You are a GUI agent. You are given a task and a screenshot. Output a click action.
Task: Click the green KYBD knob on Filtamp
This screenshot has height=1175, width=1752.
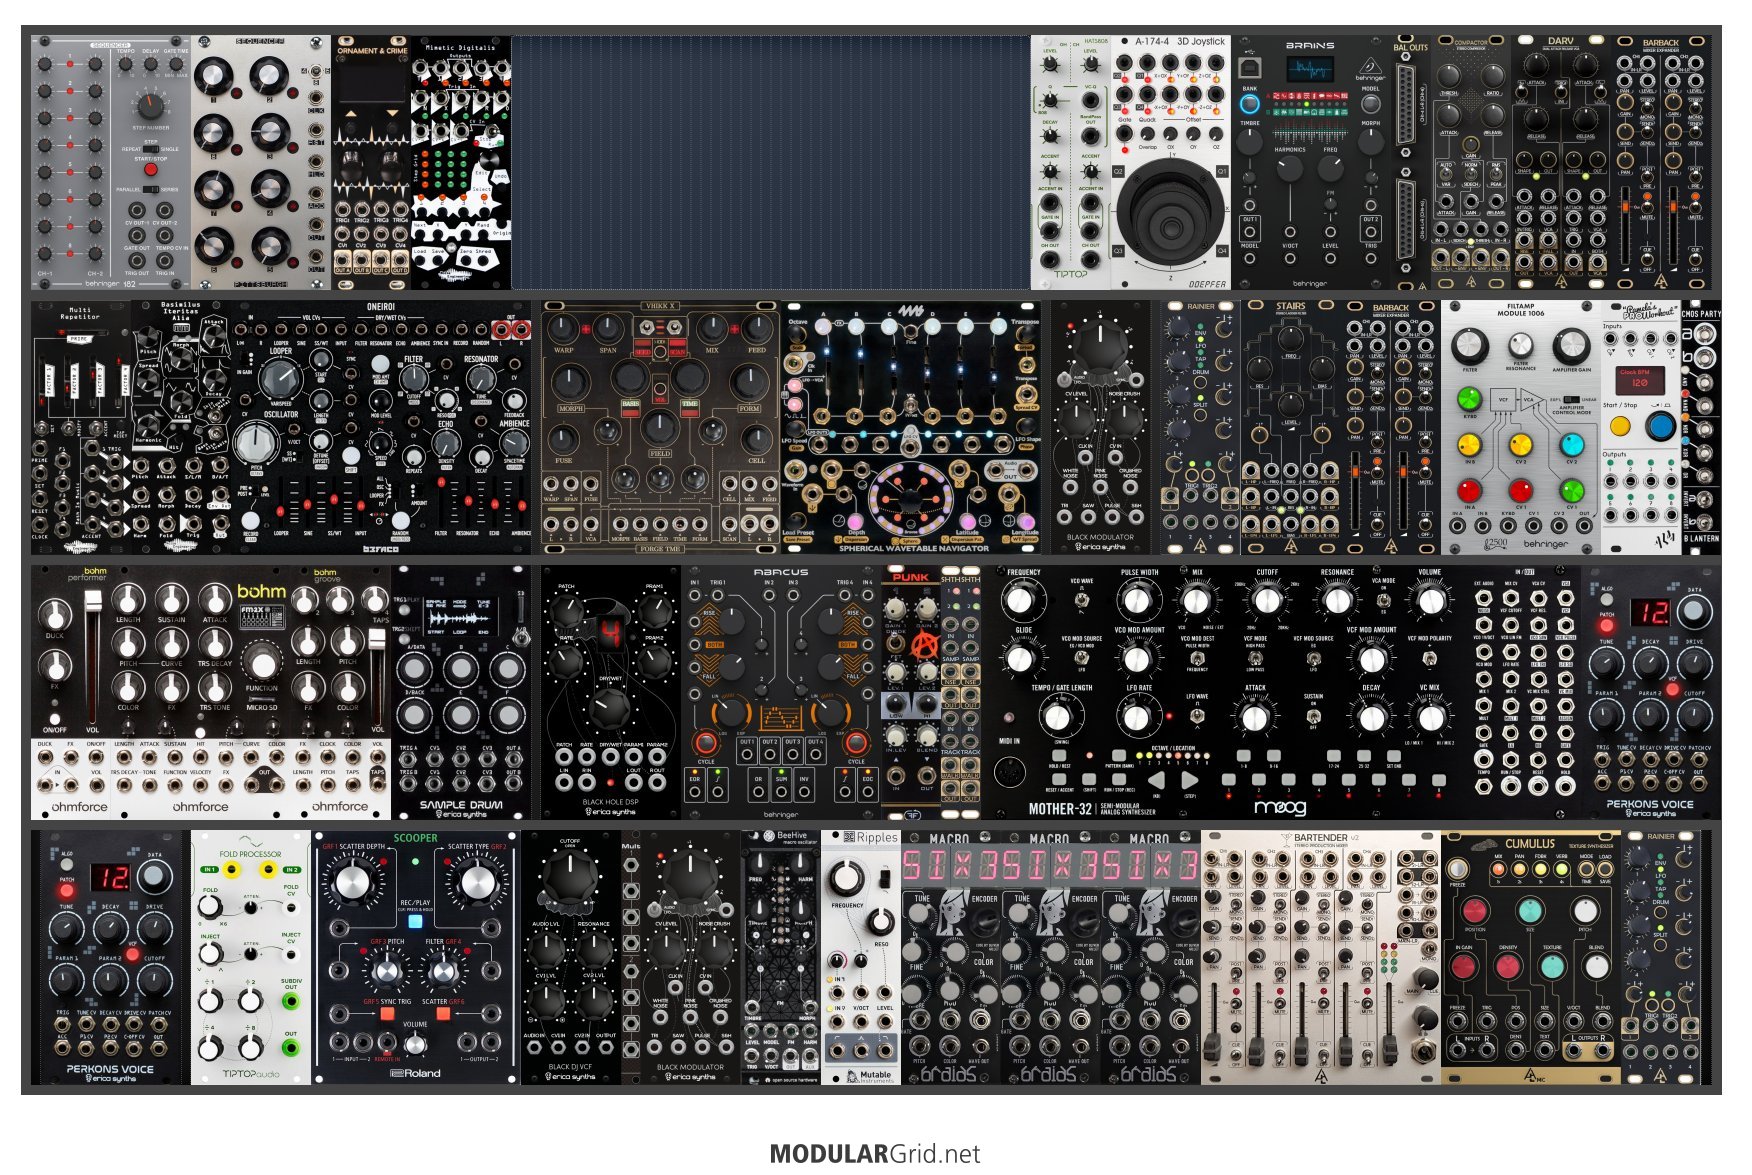[x=1469, y=401]
